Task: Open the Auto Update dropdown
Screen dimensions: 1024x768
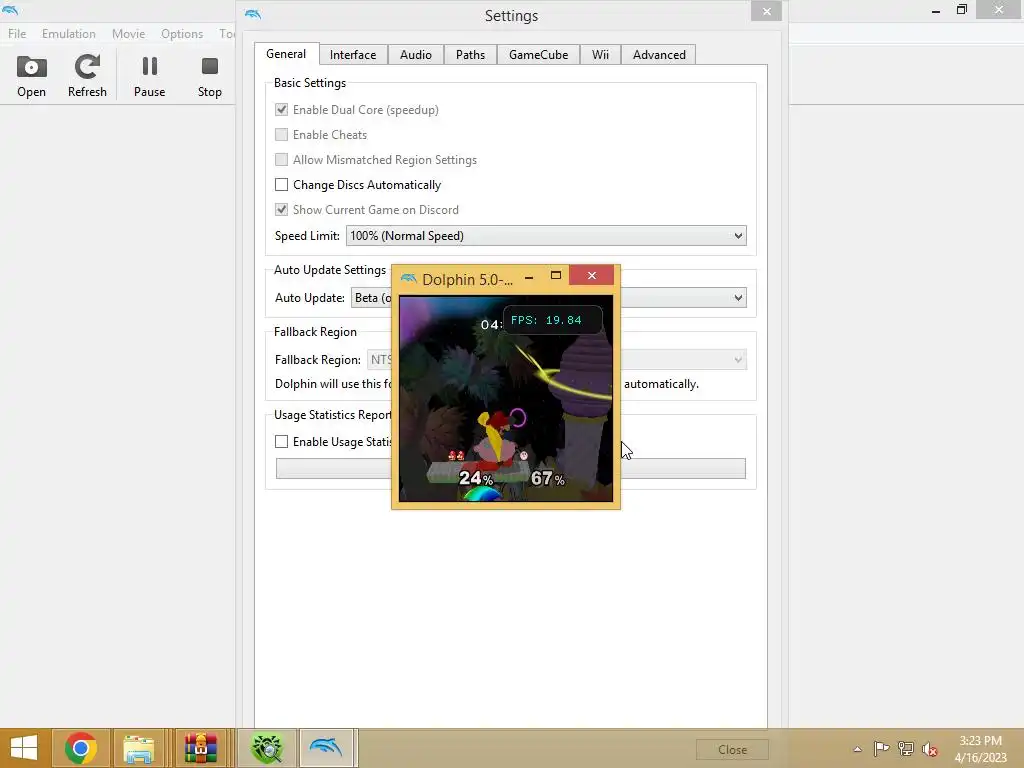Action: pos(682,298)
